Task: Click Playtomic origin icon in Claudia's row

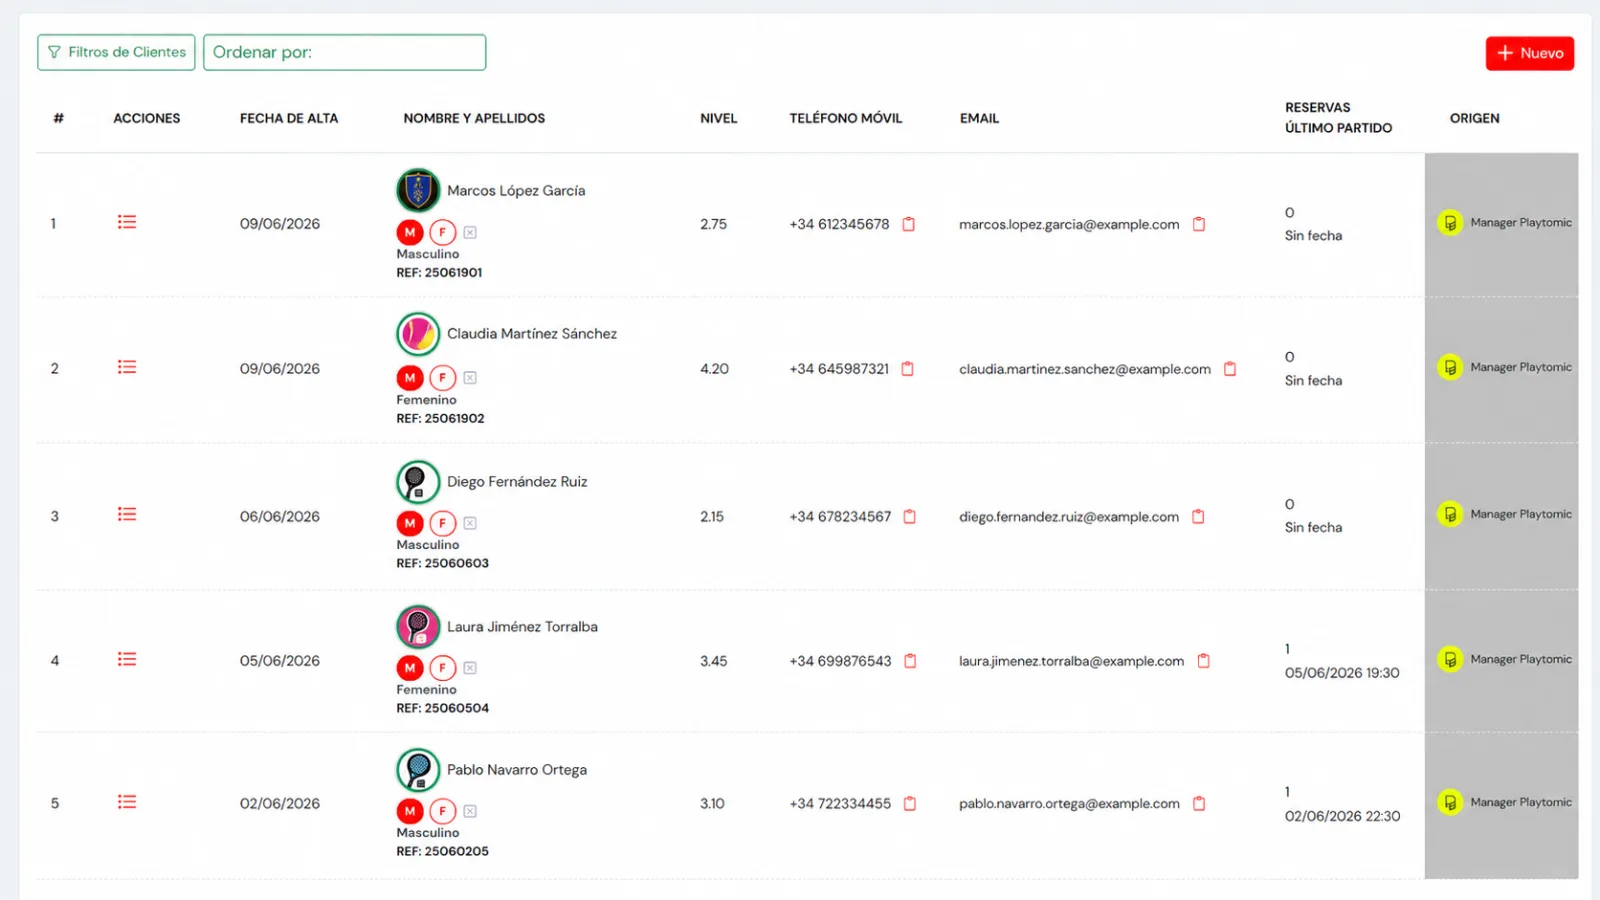Action: 1450,367
